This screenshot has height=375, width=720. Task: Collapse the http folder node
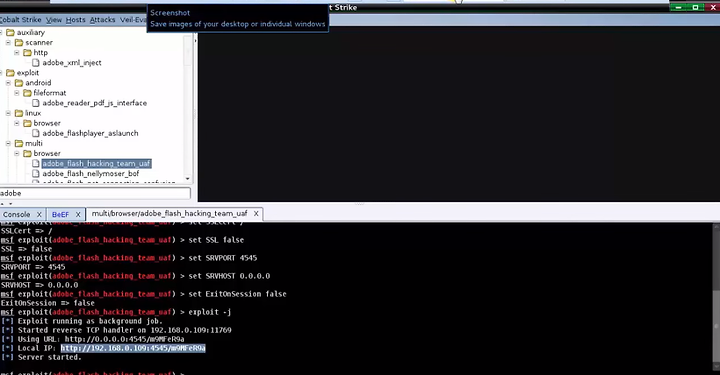click(17, 52)
